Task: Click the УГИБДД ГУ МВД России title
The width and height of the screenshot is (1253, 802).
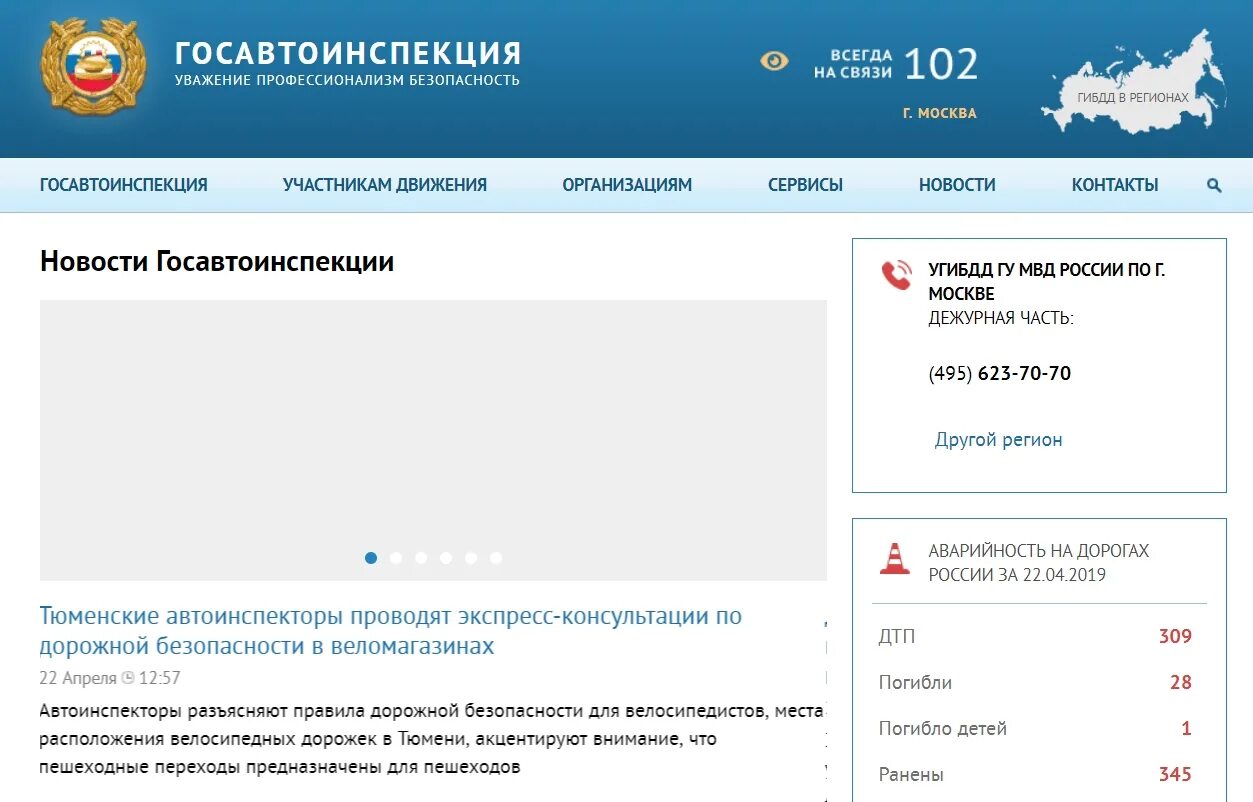Action: pyautogui.click(x=1047, y=282)
